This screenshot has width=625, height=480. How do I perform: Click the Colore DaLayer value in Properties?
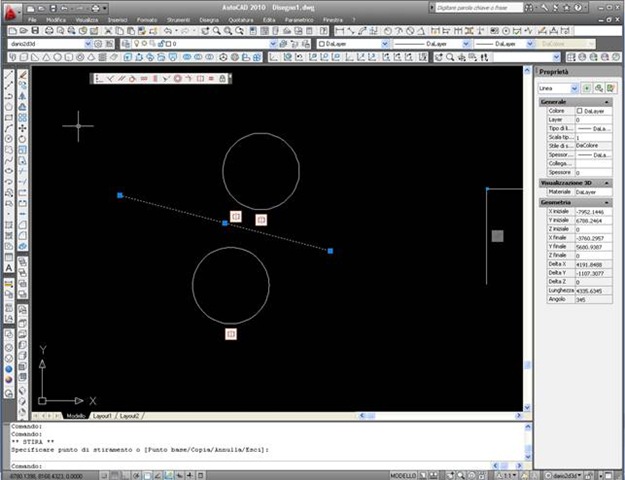pyautogui.click(x=594, y=111)
